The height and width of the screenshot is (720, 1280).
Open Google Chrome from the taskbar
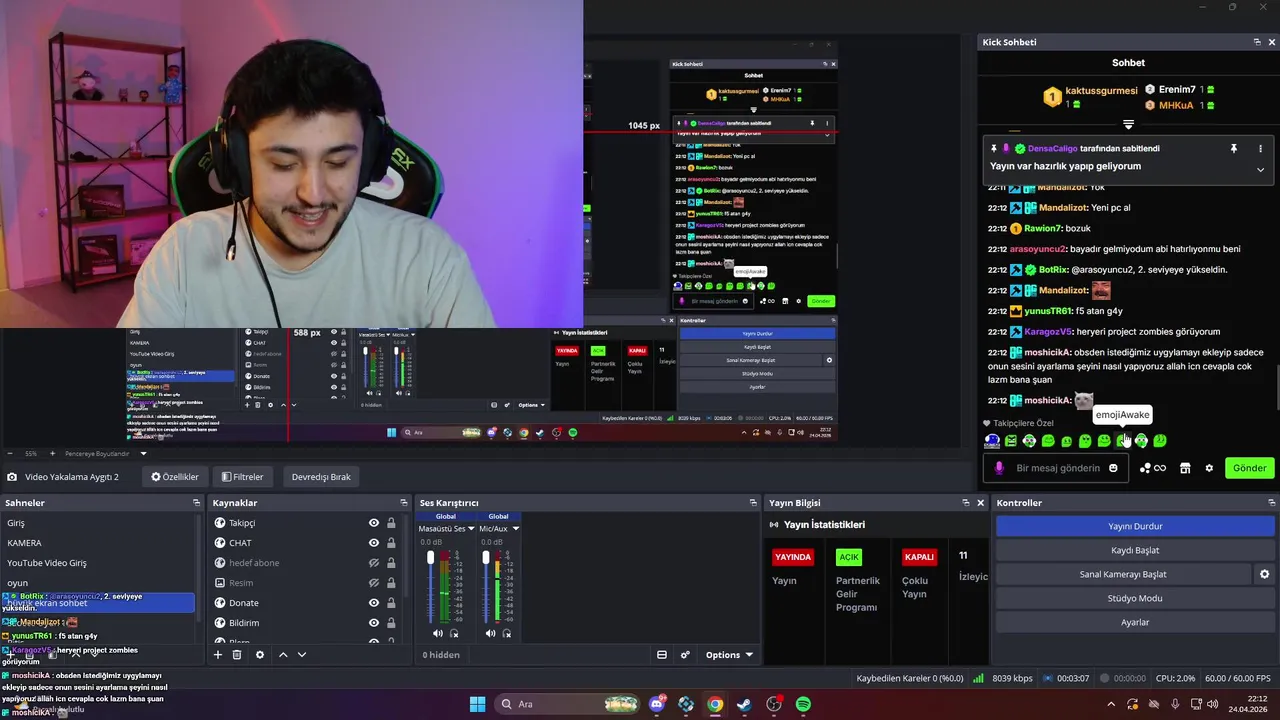pos(715,704)
